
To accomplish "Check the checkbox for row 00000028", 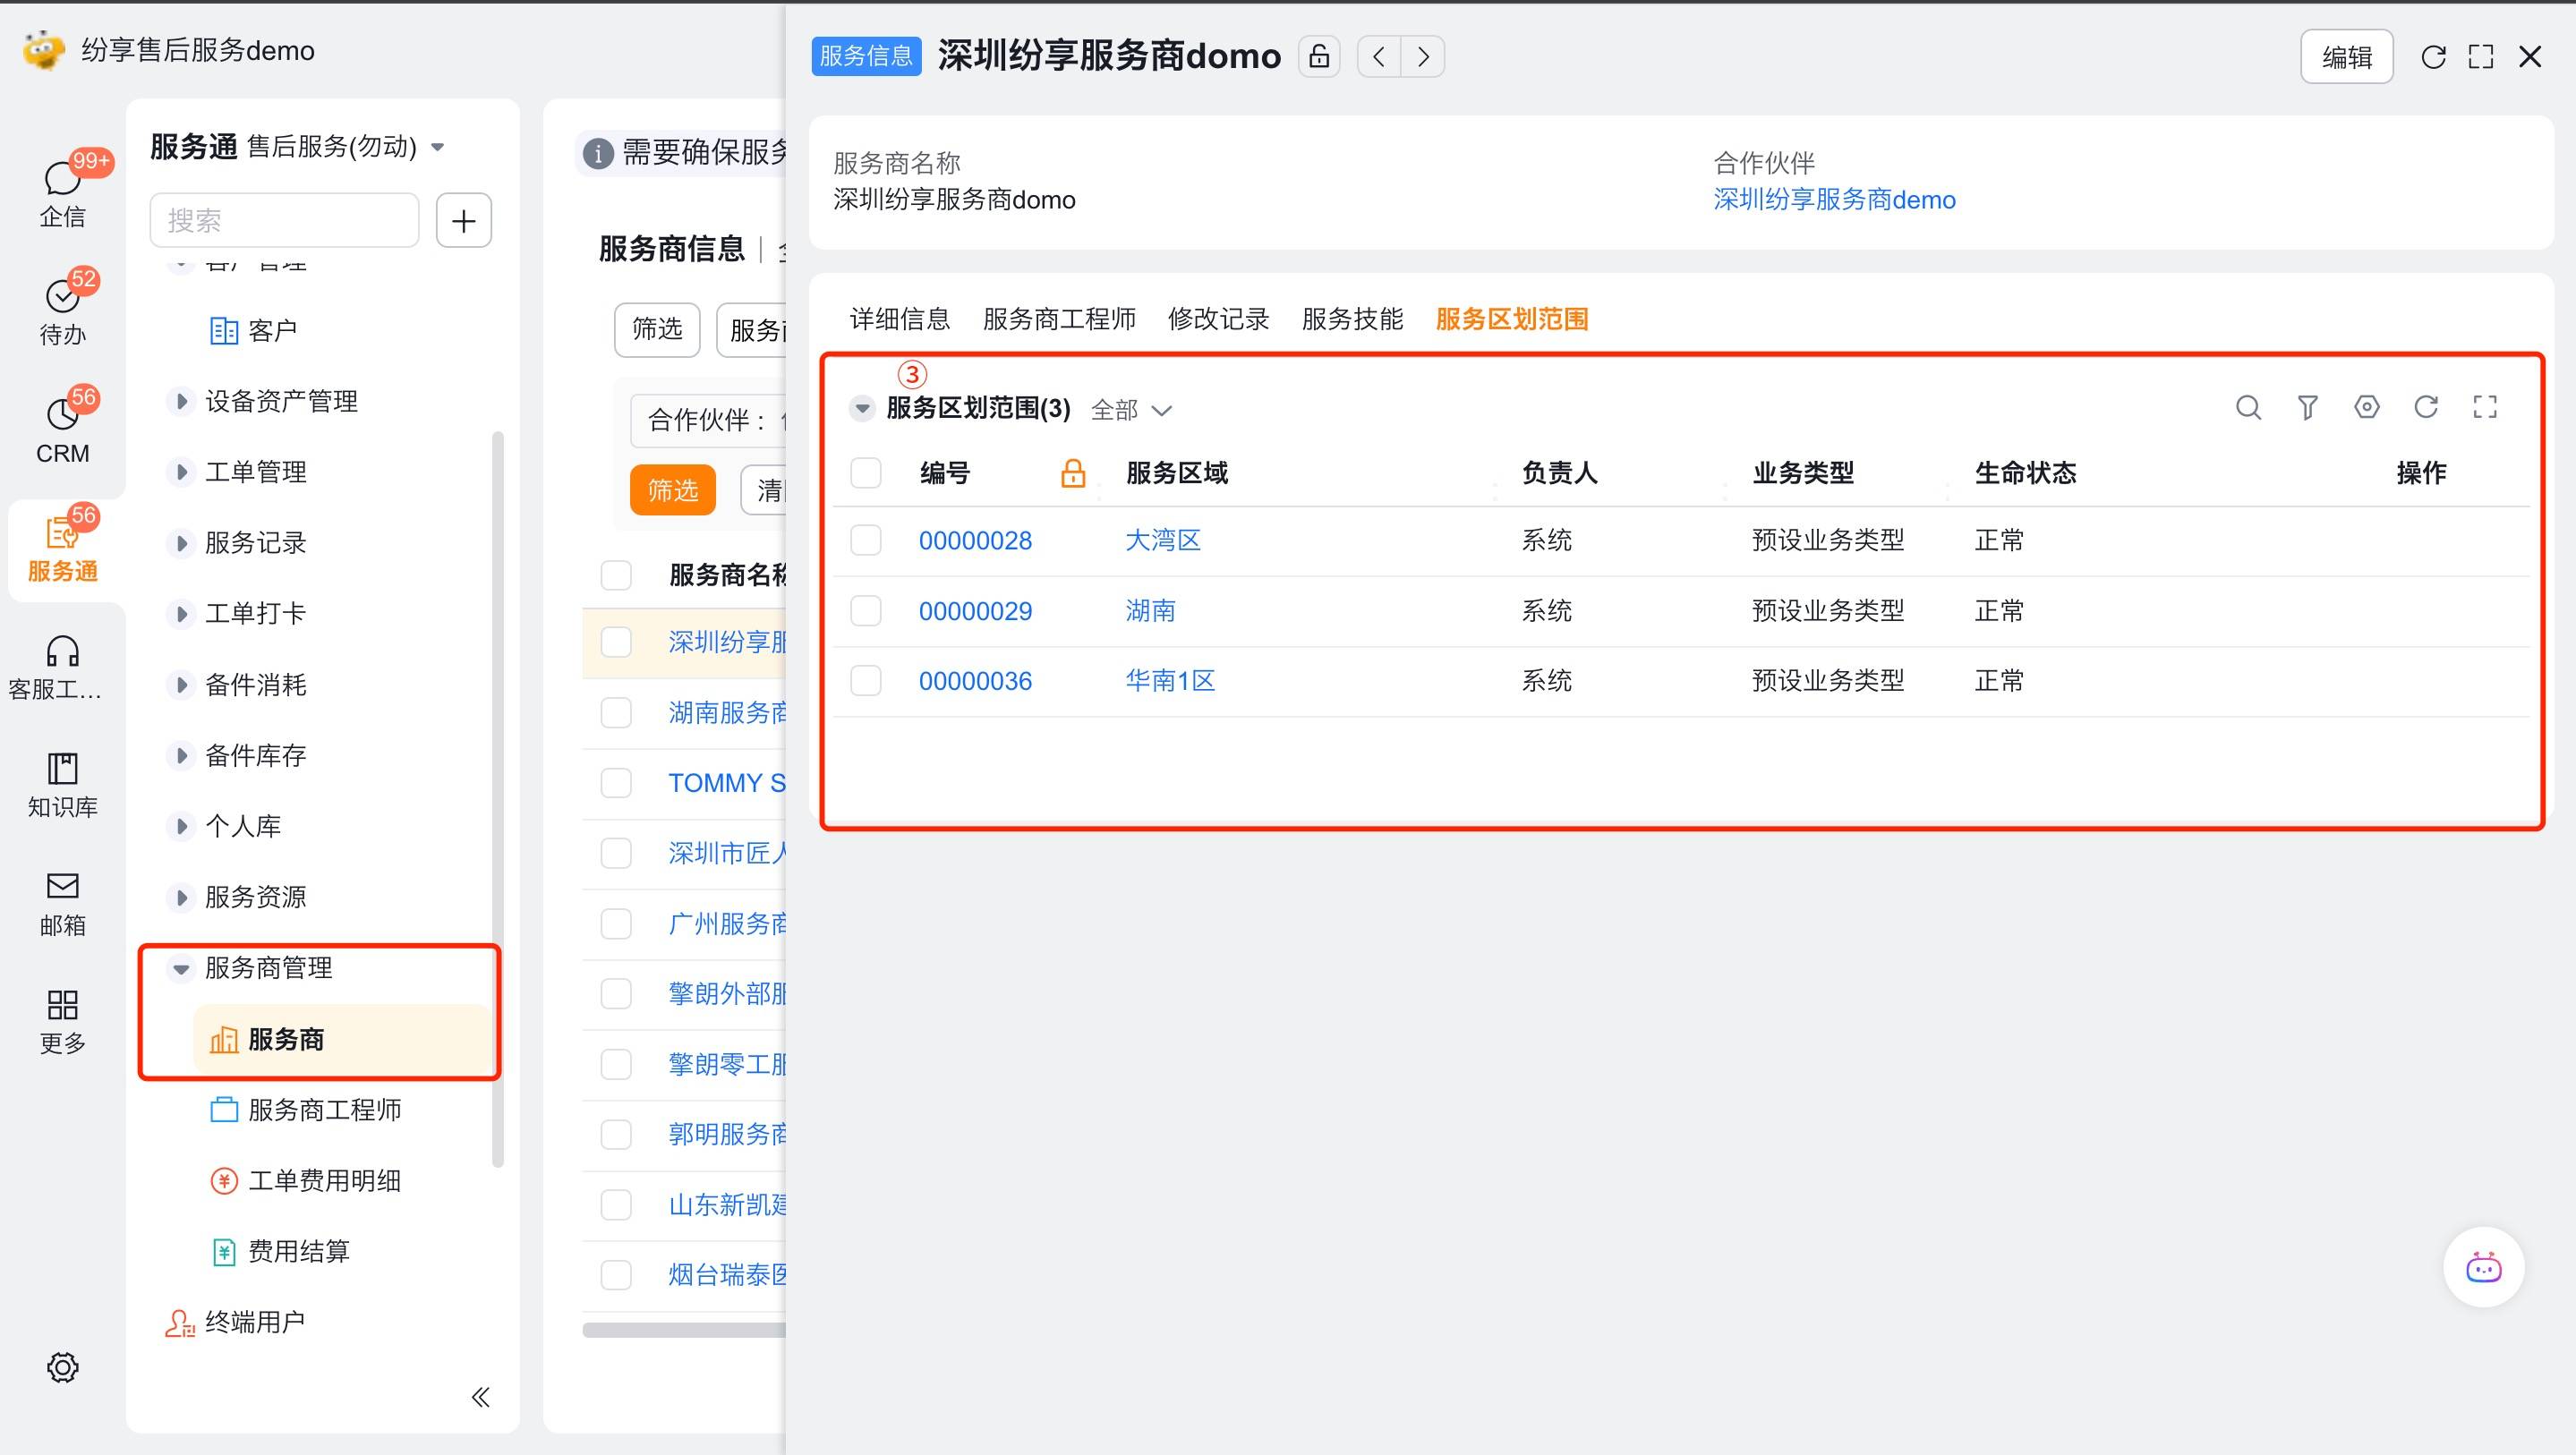I will click(x=865, y=541).
